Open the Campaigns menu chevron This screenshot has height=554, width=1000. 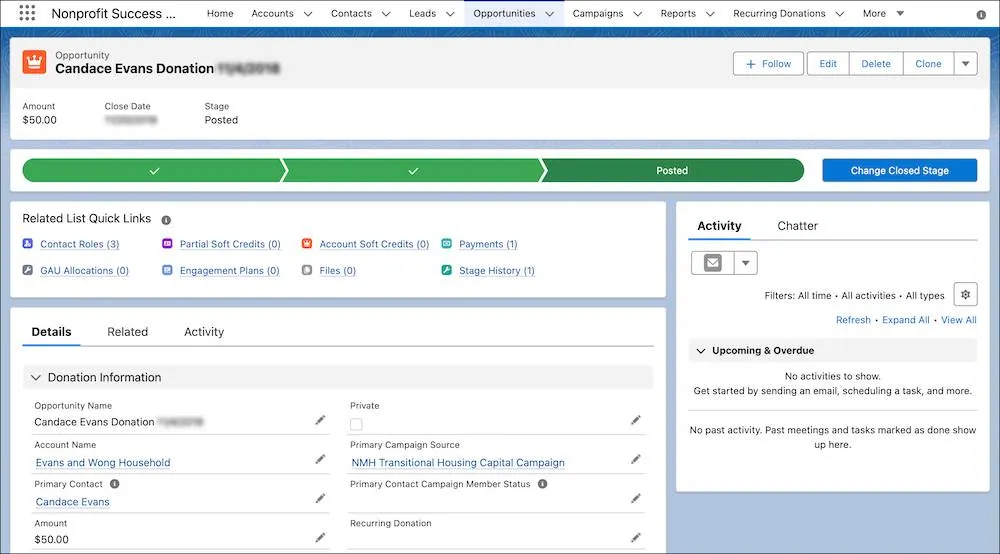(638, 13)
